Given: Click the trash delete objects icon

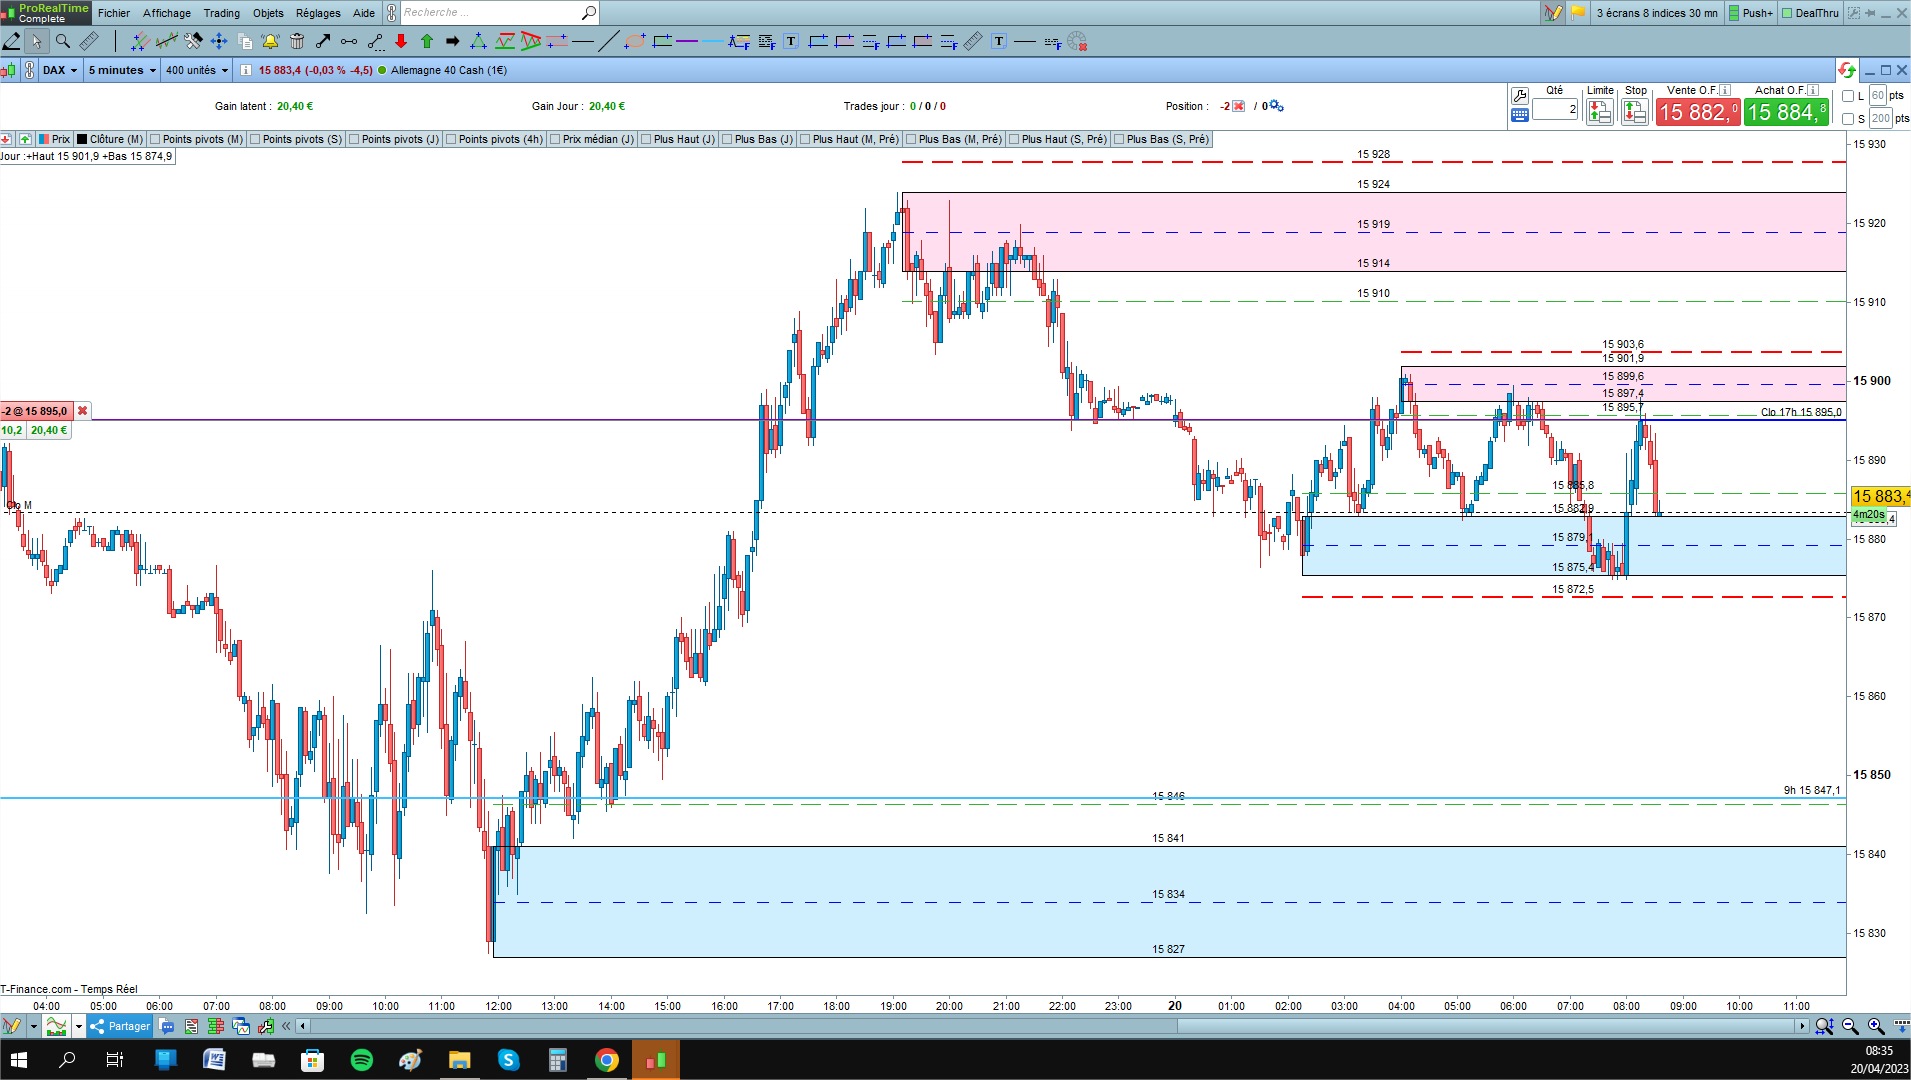Looking at the screenshot, I should tap(297, 41).
